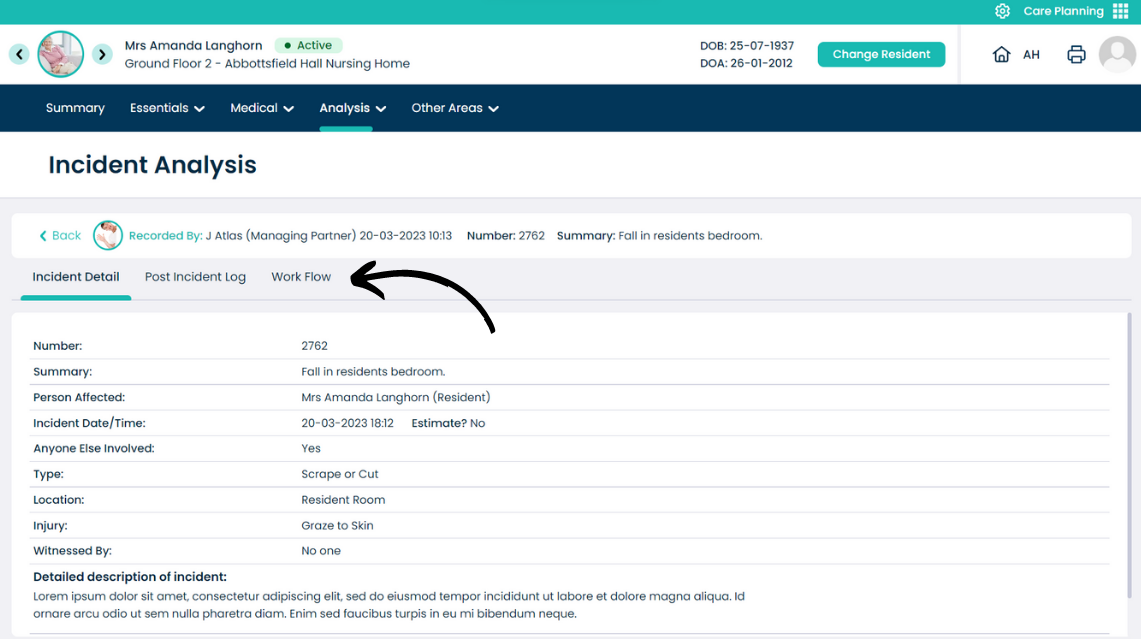Expand the Medical dropdown
1141x639 pixels.
[x=262, y=108]
